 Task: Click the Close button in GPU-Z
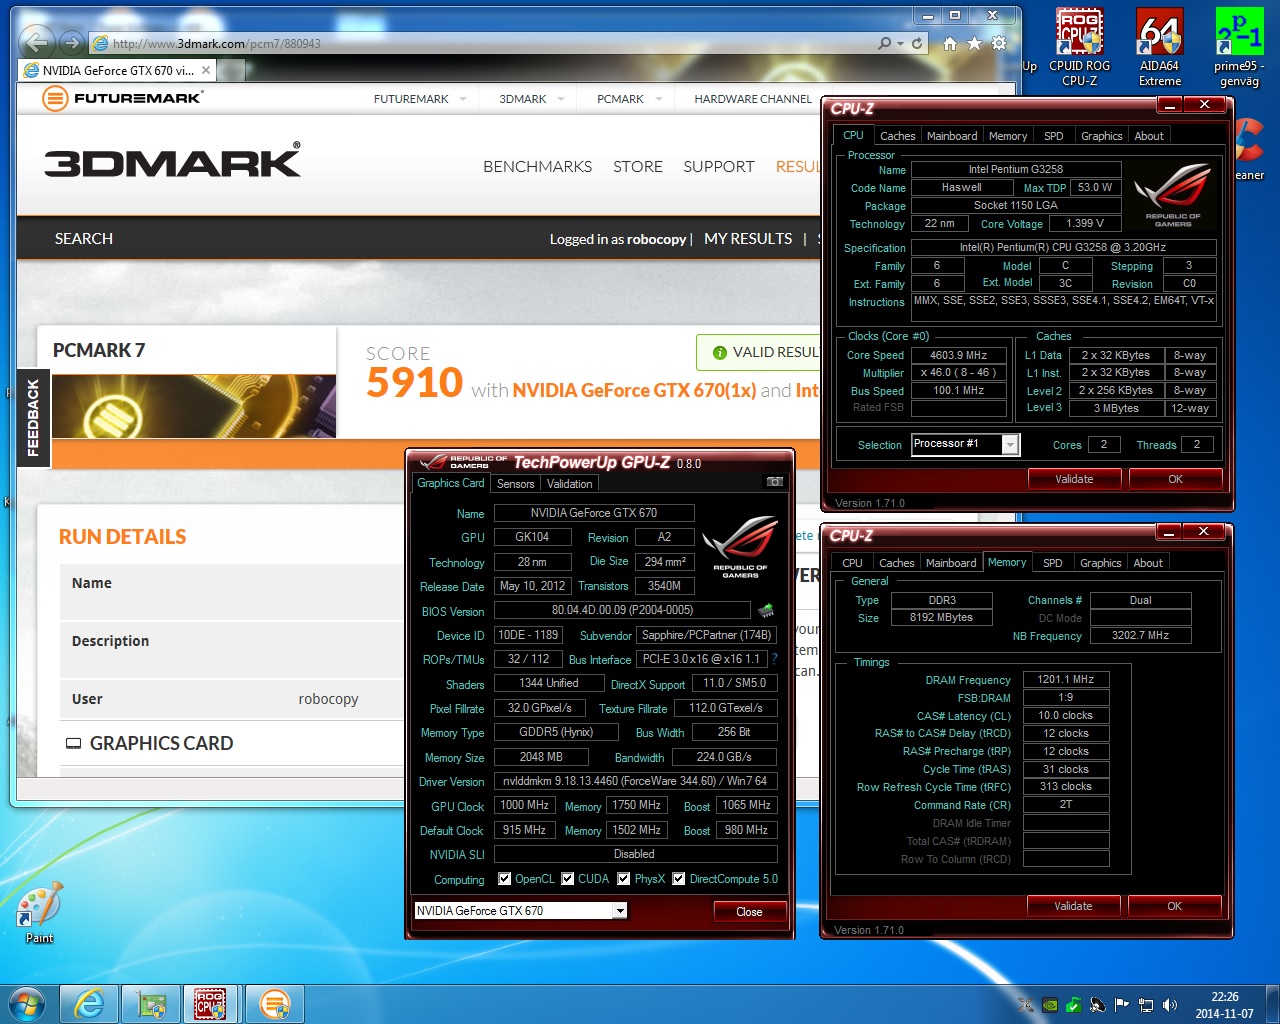[749, 911]
